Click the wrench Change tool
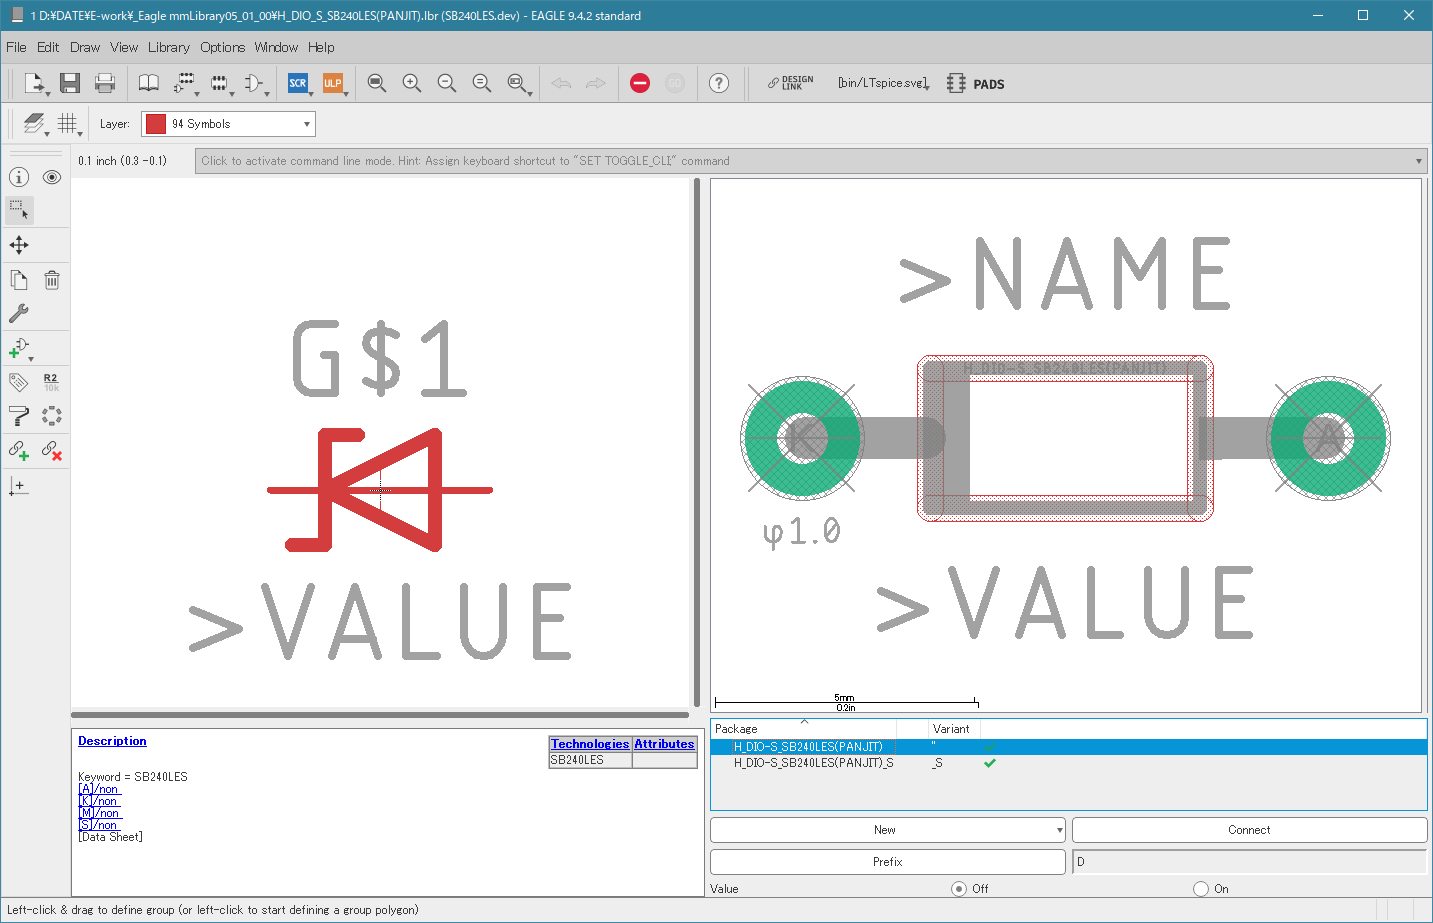 coord(19,313)
